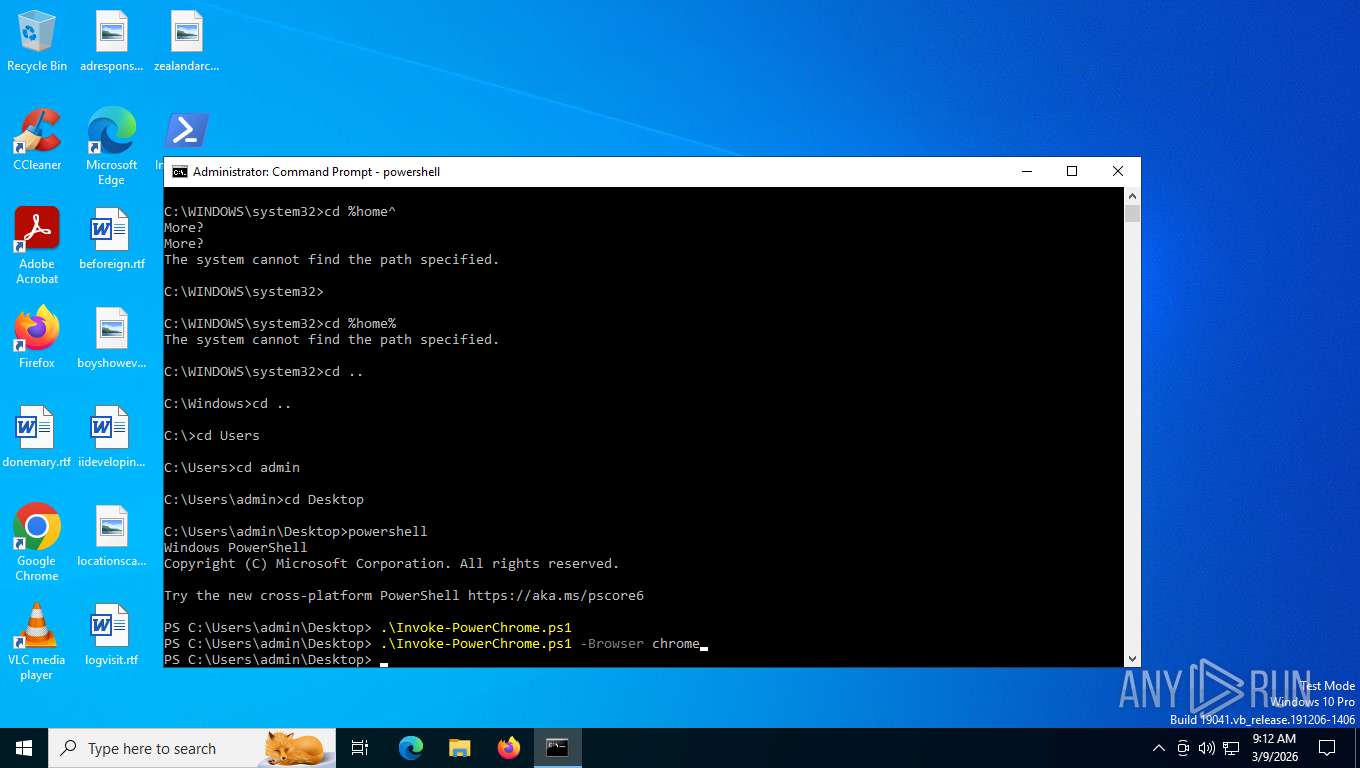Maximize the Command Prompt window
The width and height of the screenshot is (1360, 768).
(1072, 172)
